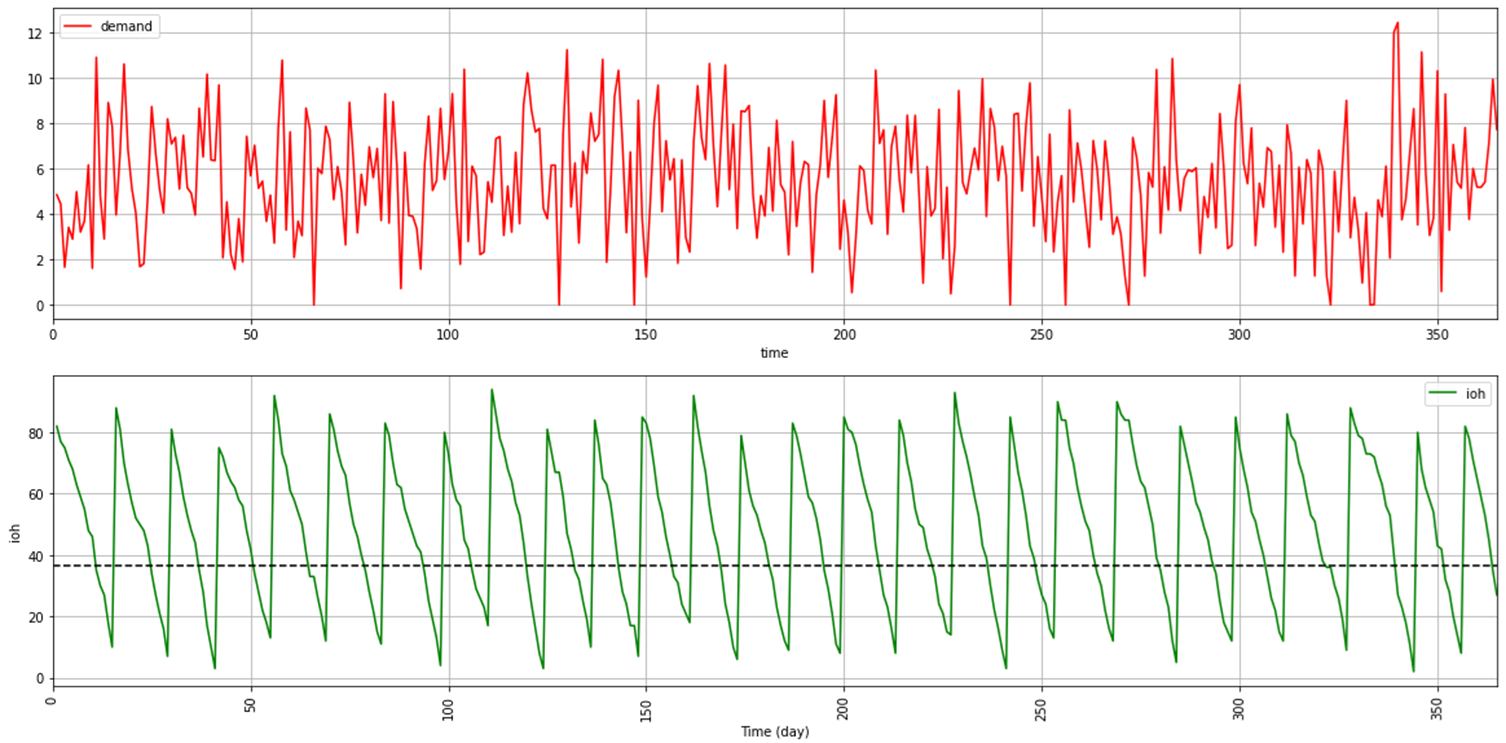Select the highest peak of the green ioh line
The width and height of the screenshot is (1506, 743).
[492, 390]
